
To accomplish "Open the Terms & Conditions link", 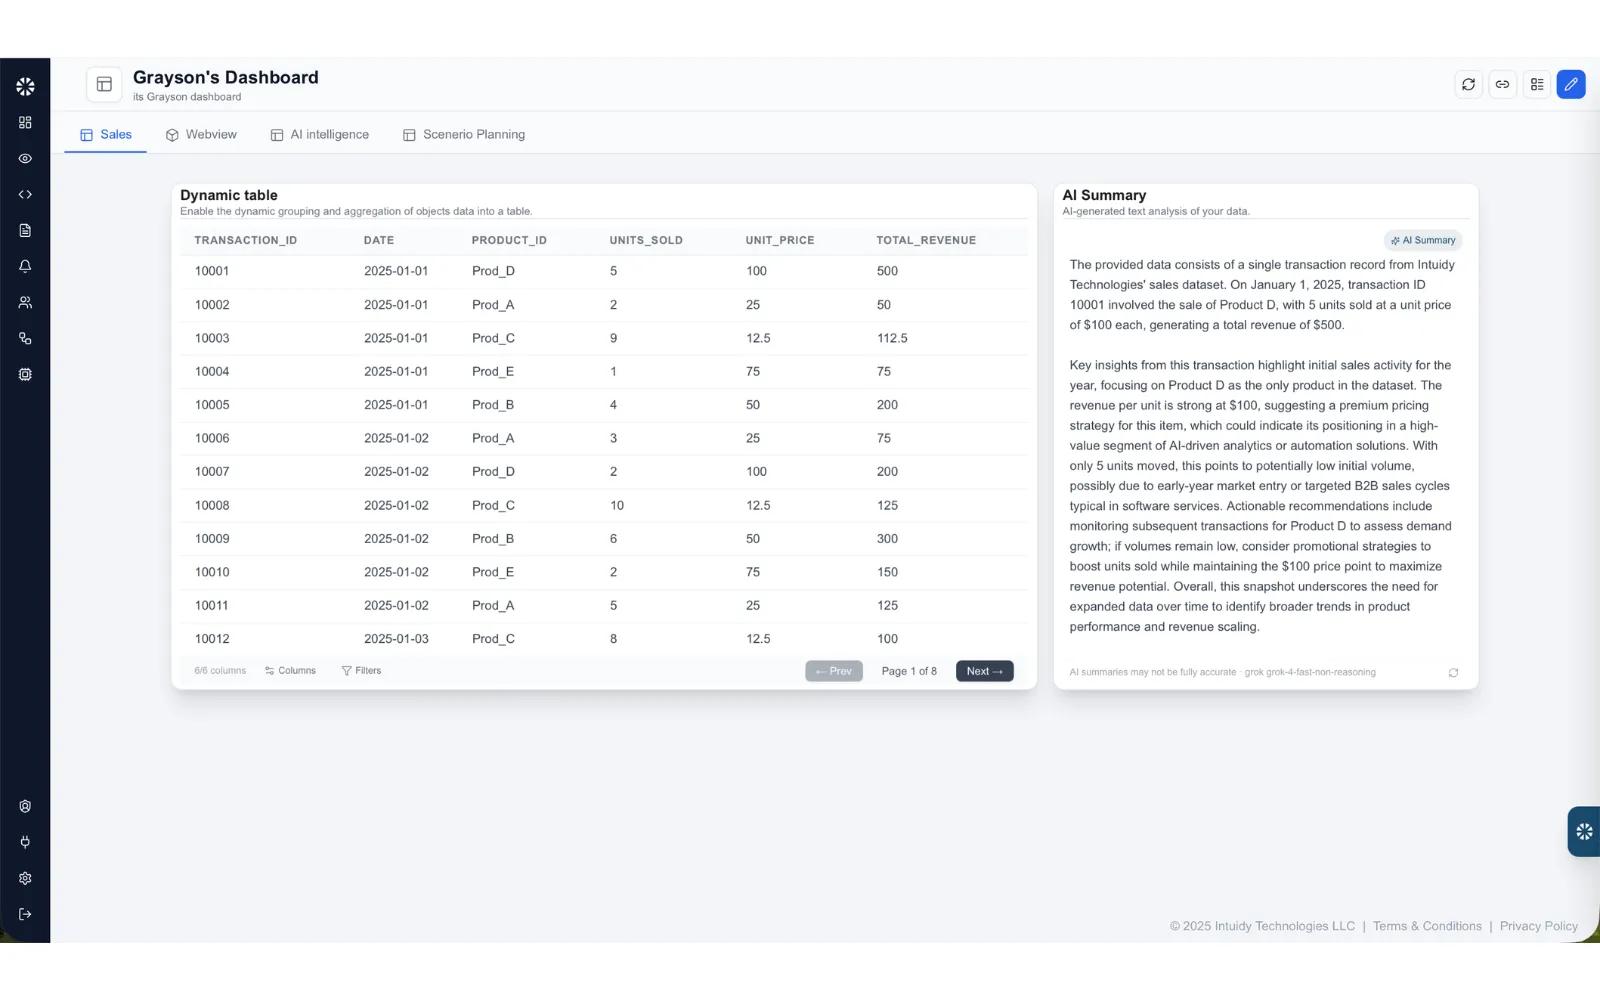I will tap(1427, 926).
